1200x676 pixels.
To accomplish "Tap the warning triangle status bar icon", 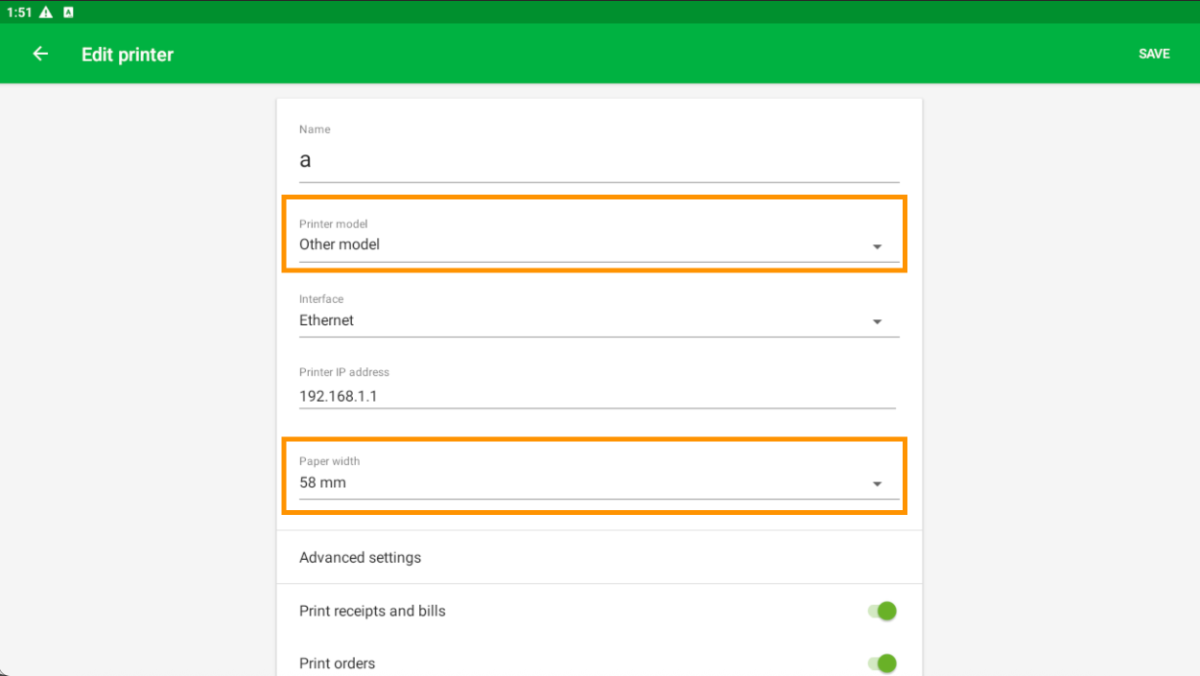I will (x=46, y=13).
